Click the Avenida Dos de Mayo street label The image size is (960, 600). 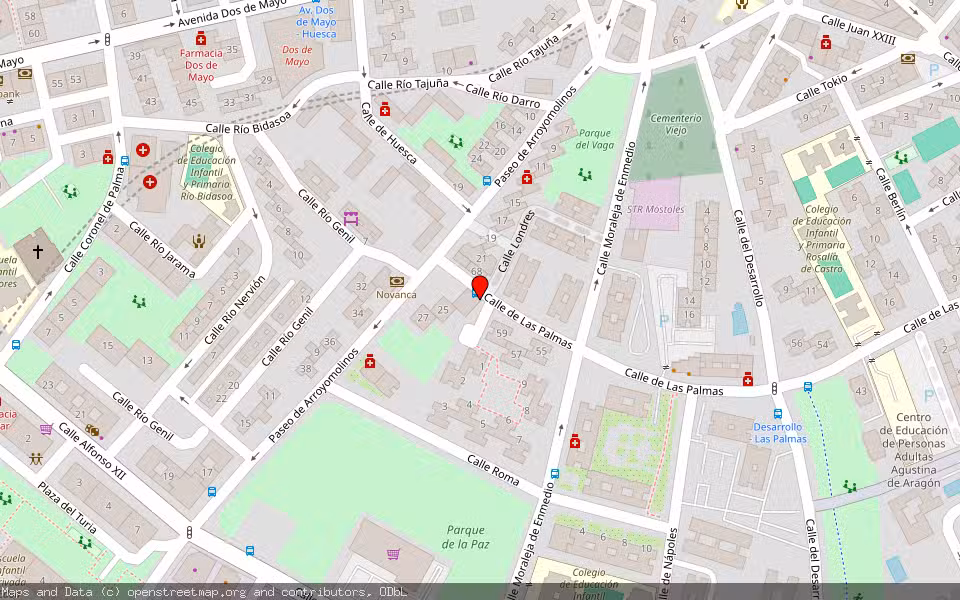pyautogui.click(x=232, y=14)
